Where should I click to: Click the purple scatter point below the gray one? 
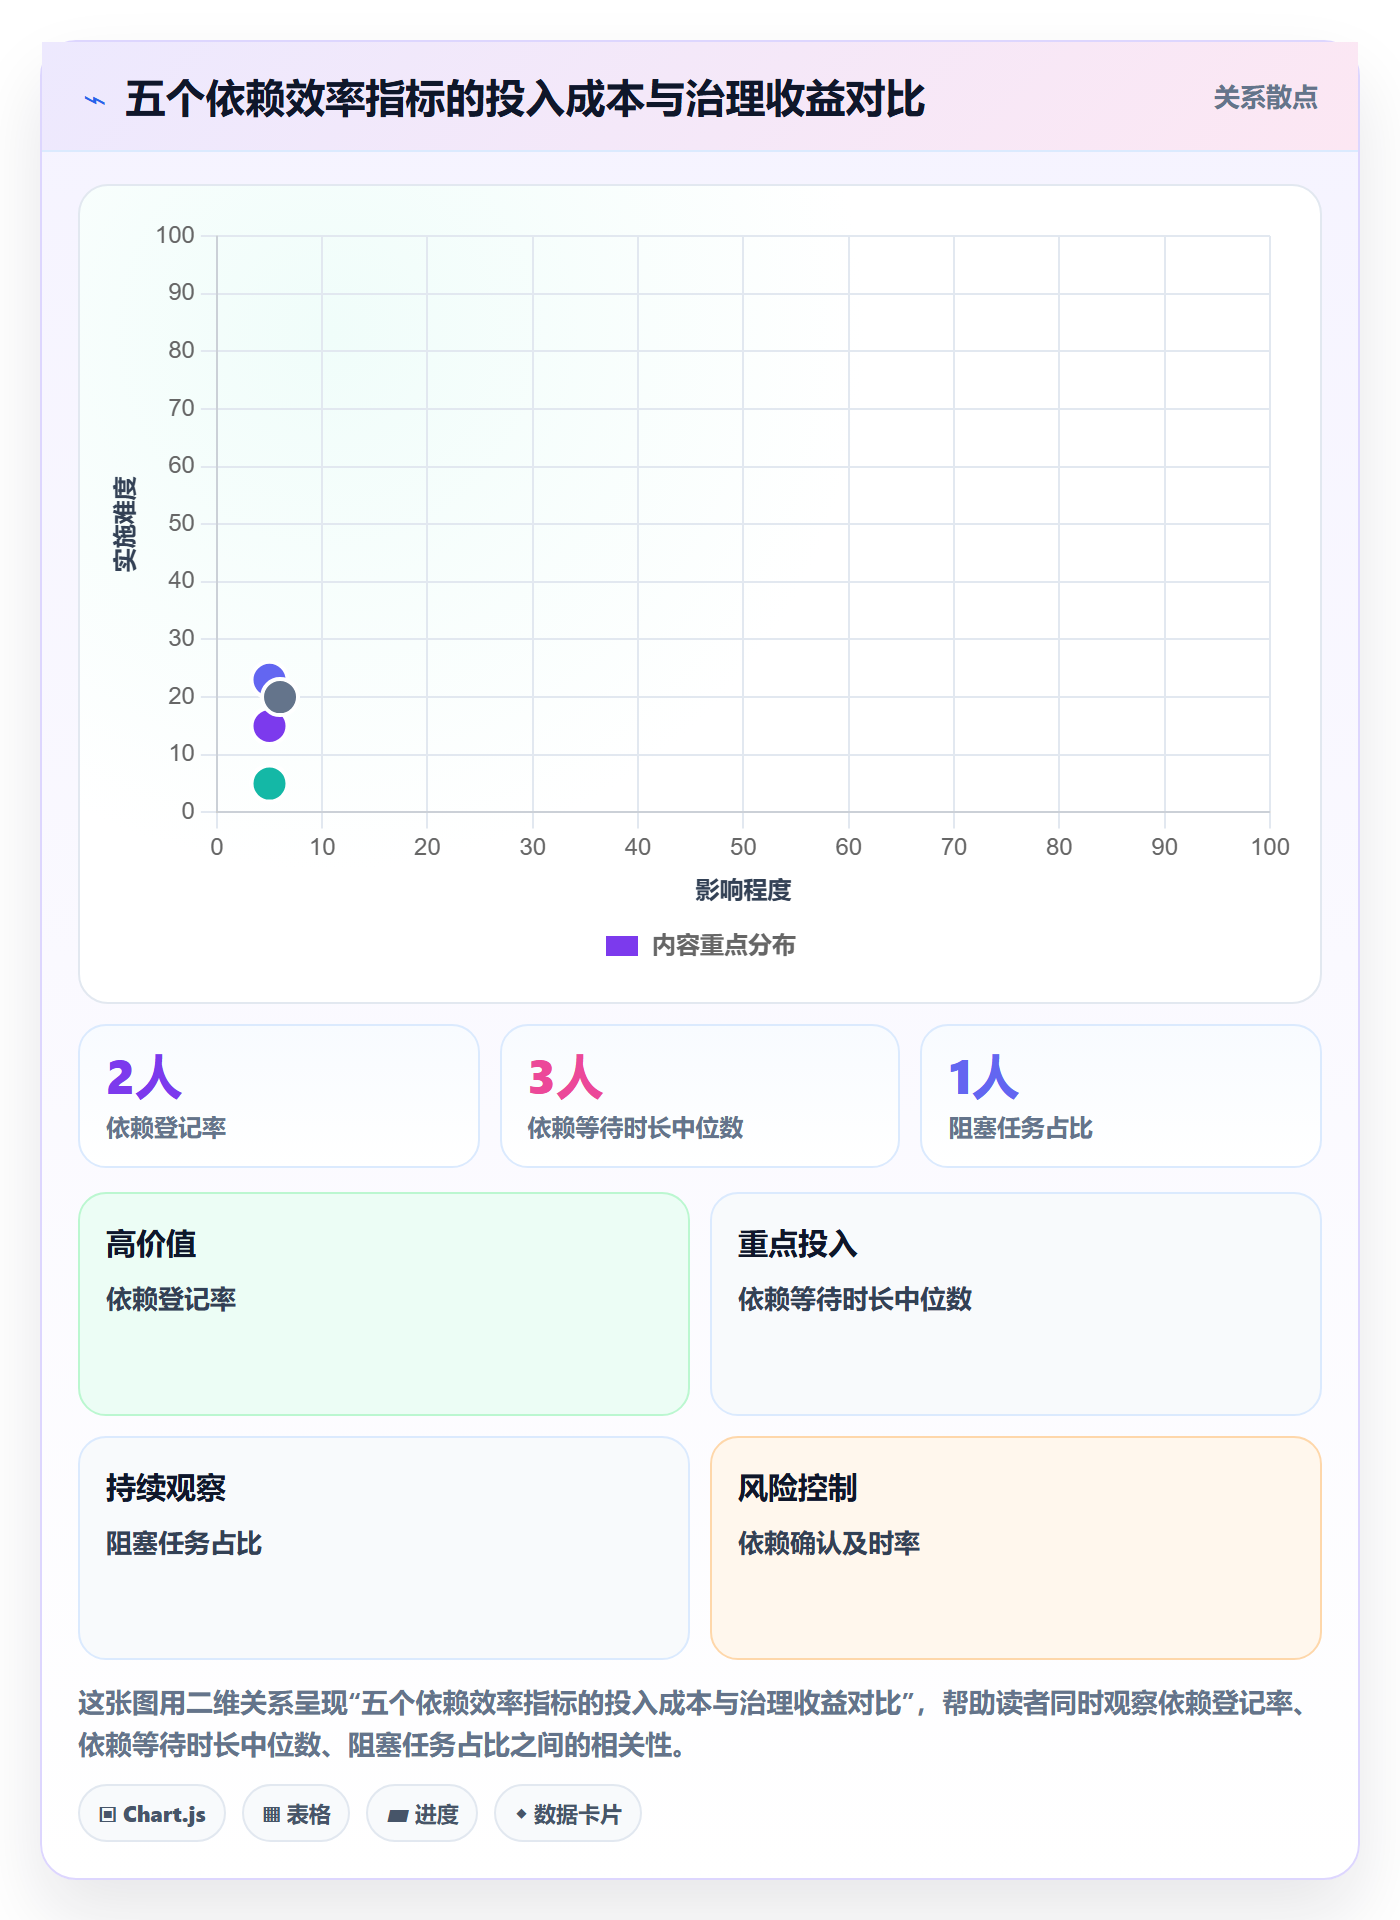[x=269, y=727]
